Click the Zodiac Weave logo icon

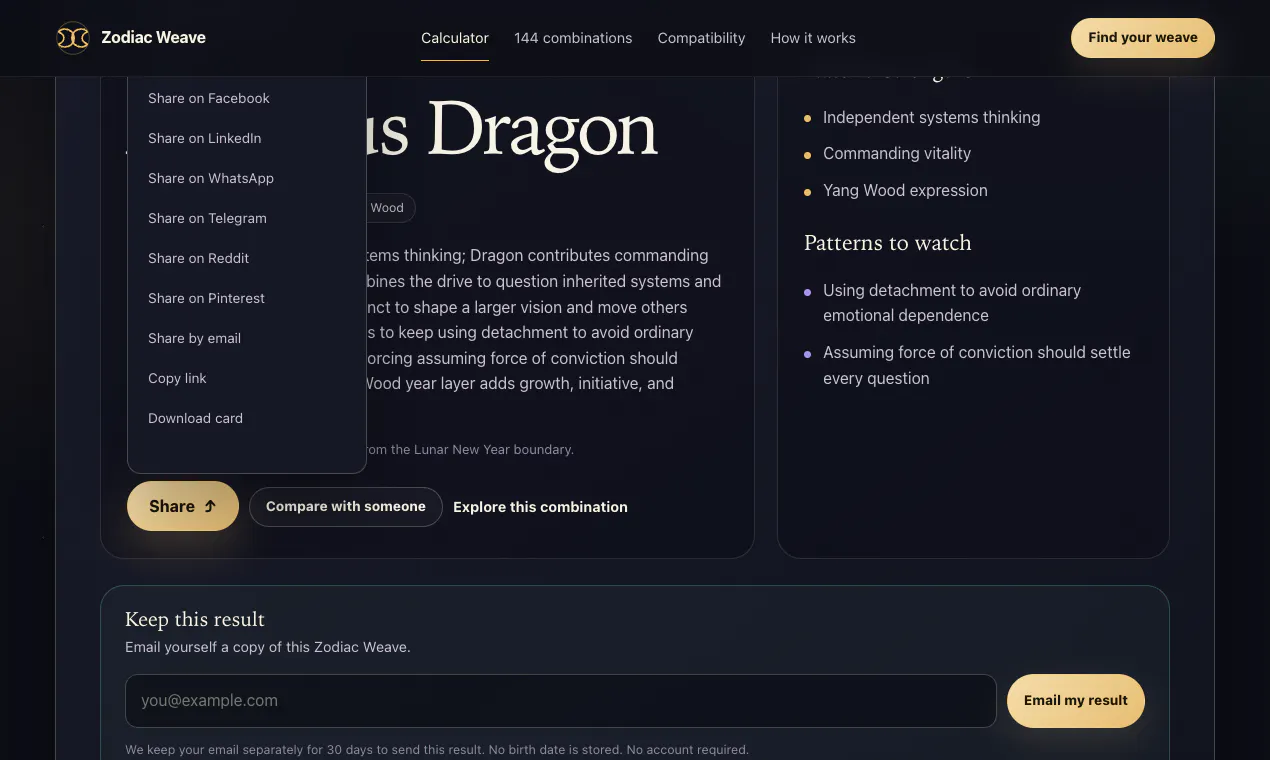point(73,38)
